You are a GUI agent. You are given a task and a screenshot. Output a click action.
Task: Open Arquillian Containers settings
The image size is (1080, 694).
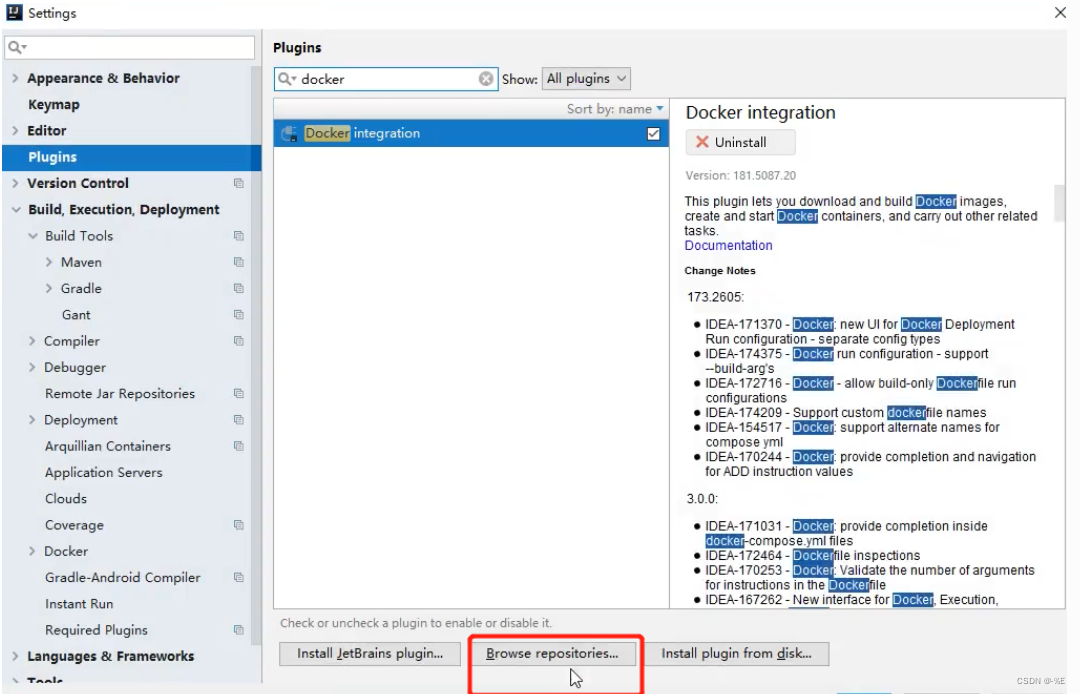[x=107, y=446]
